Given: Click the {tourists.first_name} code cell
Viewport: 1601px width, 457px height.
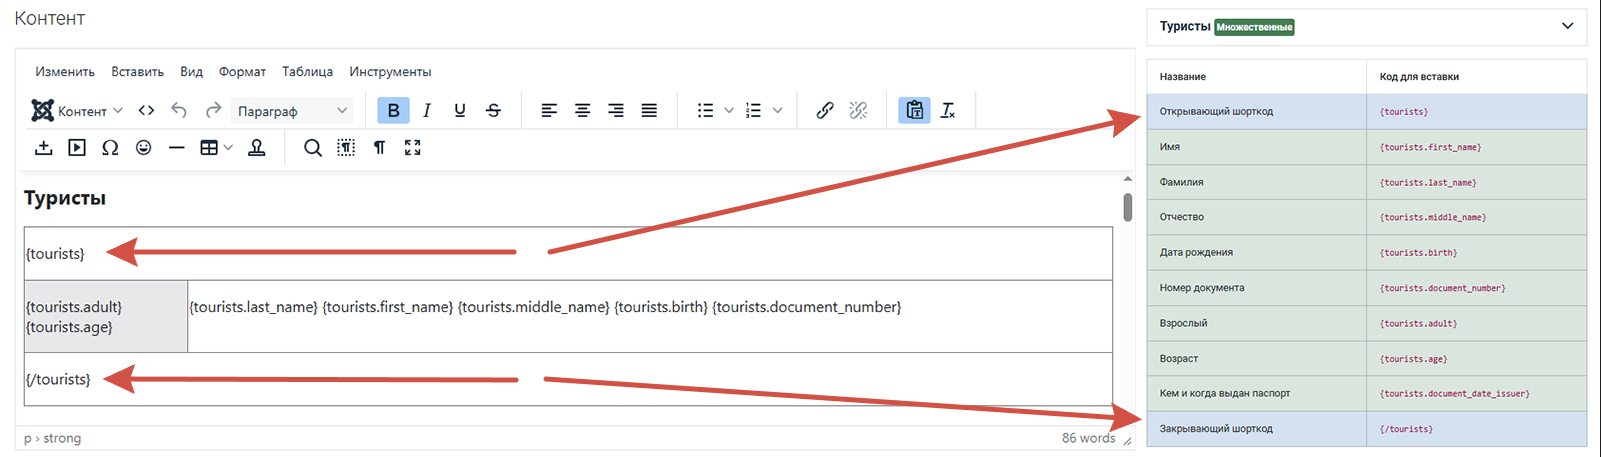Looking at the screenshot, I should click(1476, 147).
